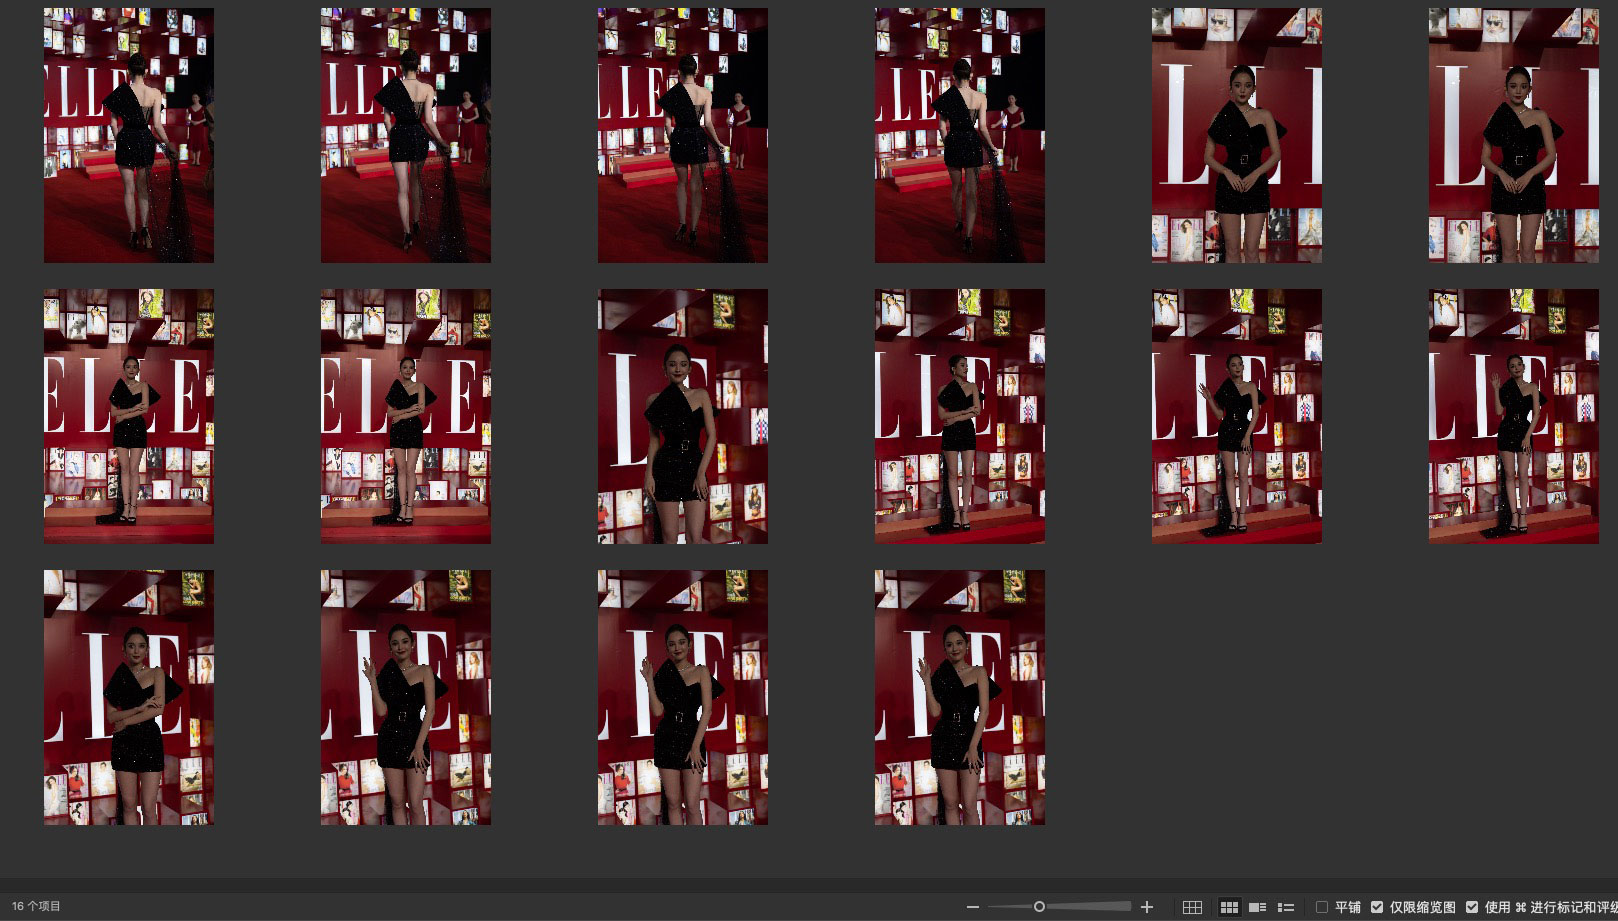The width and height of the screenshot is (1618, 921).
Task: Switch to details view mode icon
Action: point(1258,907)
